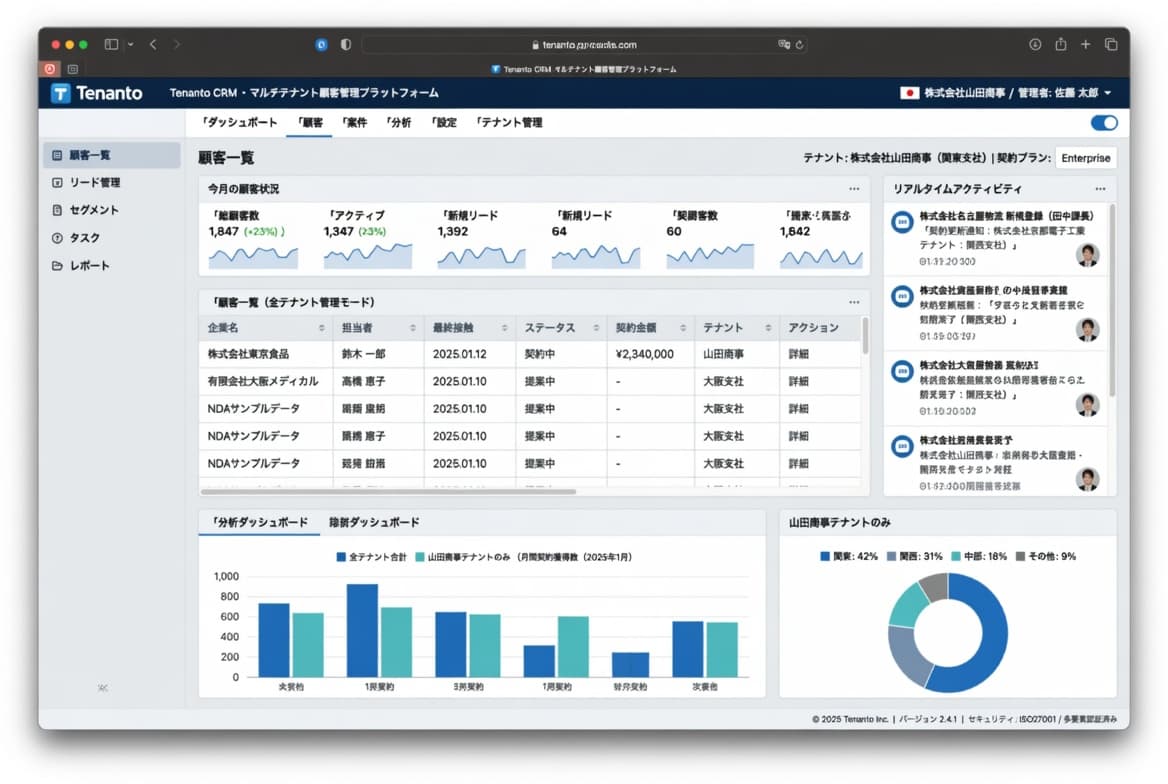Open 詳細 for 株式会社東京食品
This screenshot has width=1168, height=784.
[799, 354]
